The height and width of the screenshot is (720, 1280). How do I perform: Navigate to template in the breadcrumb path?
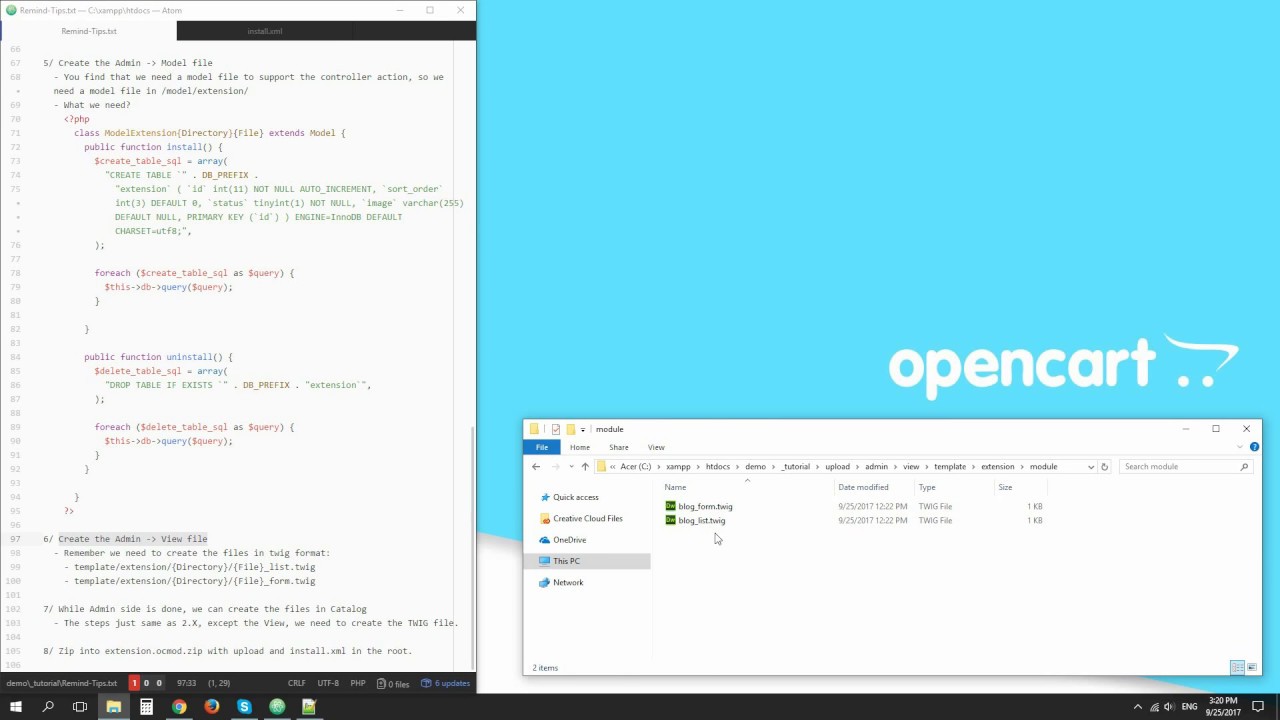pos(950,467)
